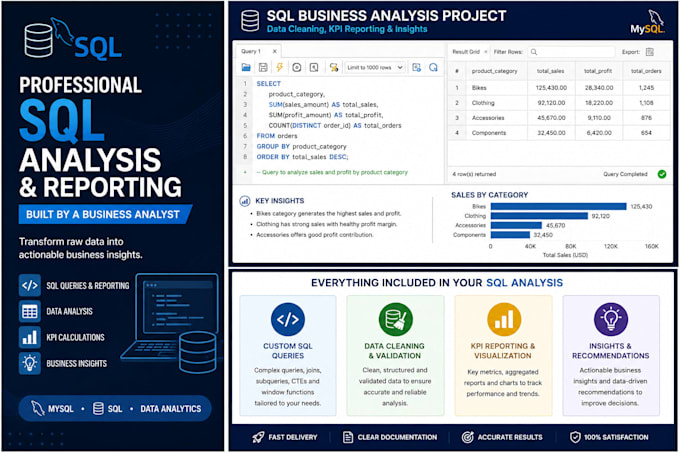Click the GROUP BY product_category code line
The height and width of the screenshot is (453, 680).
tap(301, 147)
